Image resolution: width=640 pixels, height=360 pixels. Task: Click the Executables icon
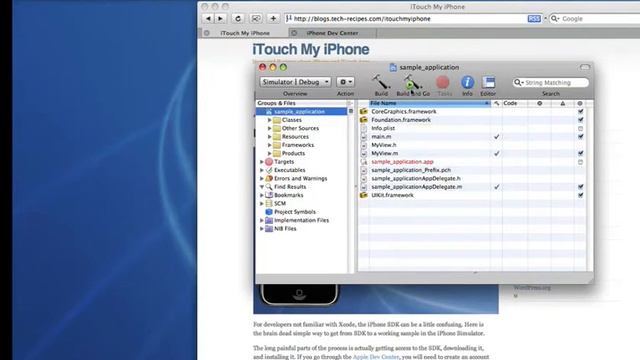269,170
